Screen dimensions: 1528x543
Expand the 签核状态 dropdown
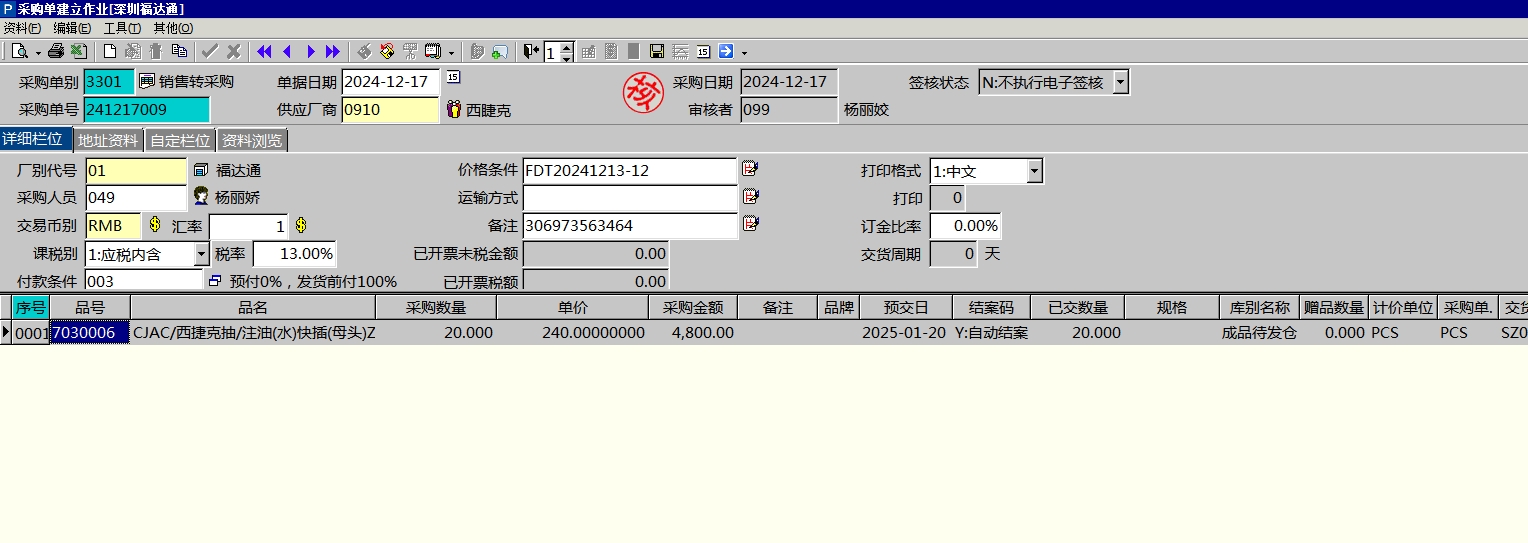coord(1120,82)
